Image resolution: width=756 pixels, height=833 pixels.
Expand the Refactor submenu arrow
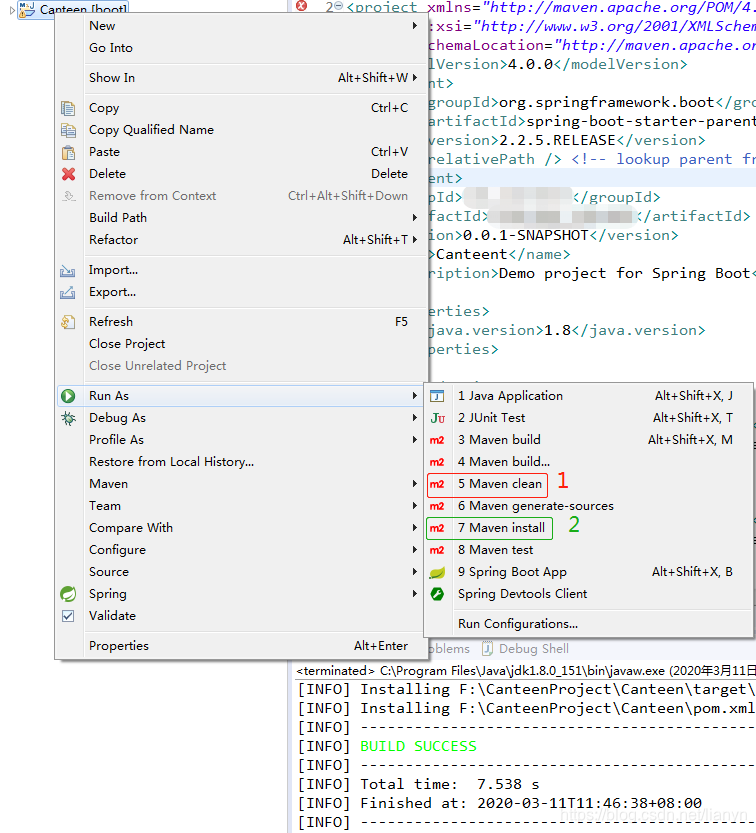click(414, 240)
